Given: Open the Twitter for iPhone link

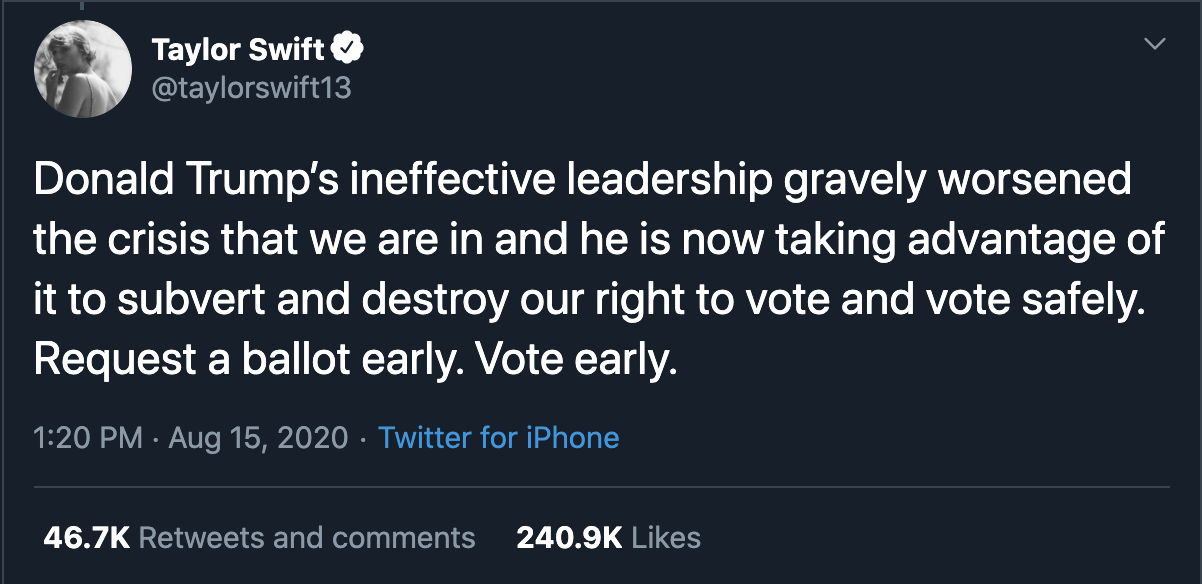Looking at the screenshot, I should (x=499, y=438).
